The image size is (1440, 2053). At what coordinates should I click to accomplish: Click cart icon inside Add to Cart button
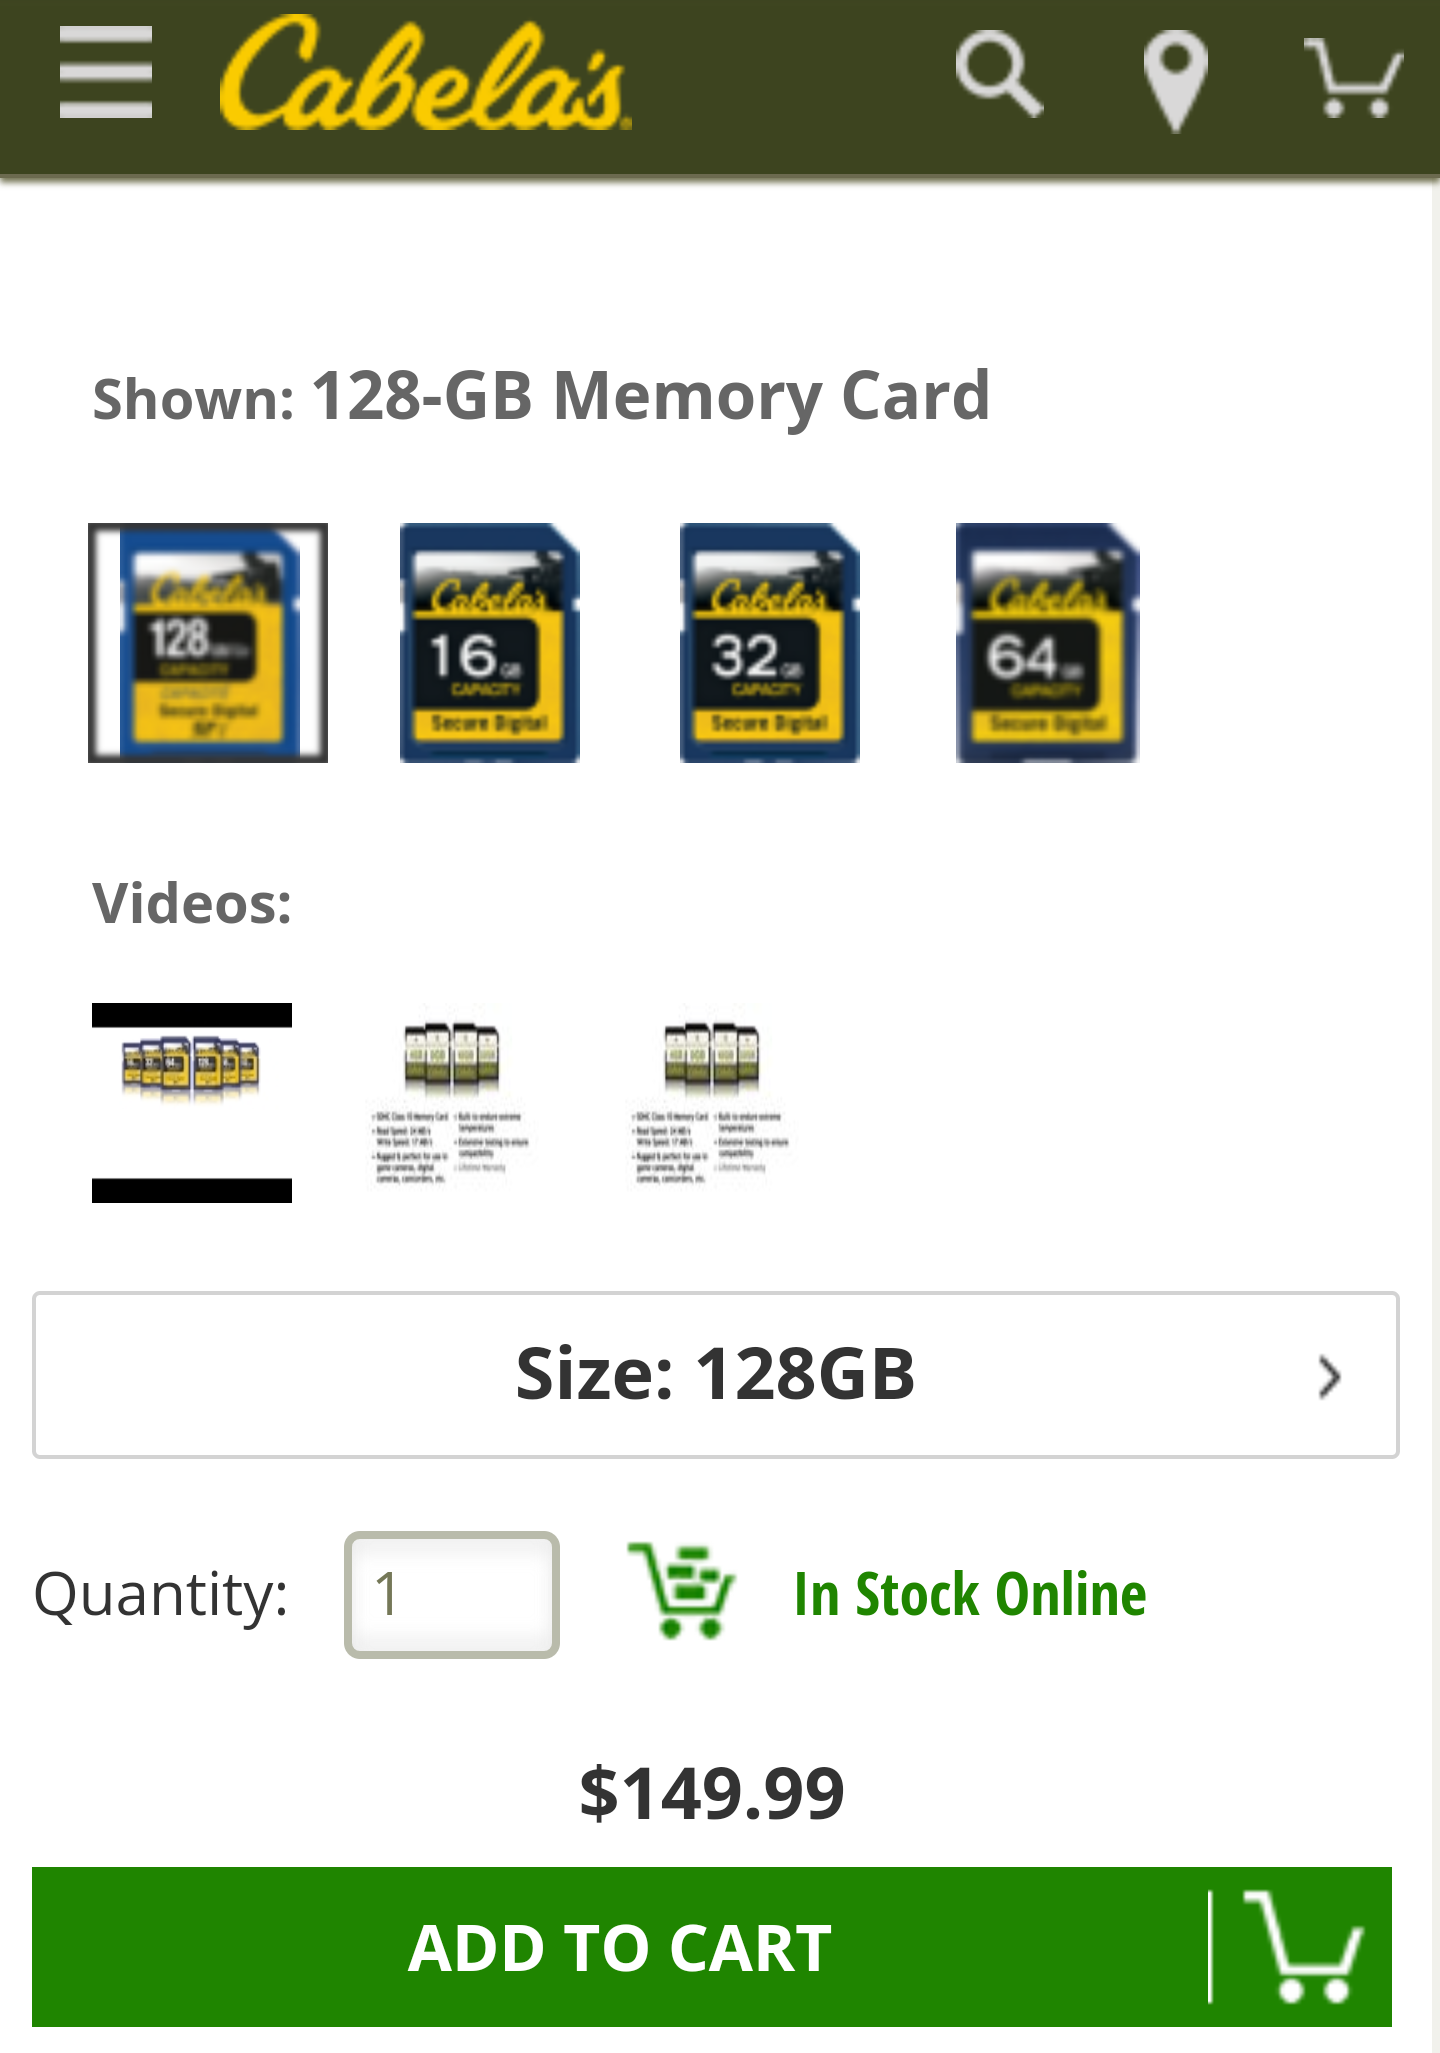(x=1303, y=1946)
